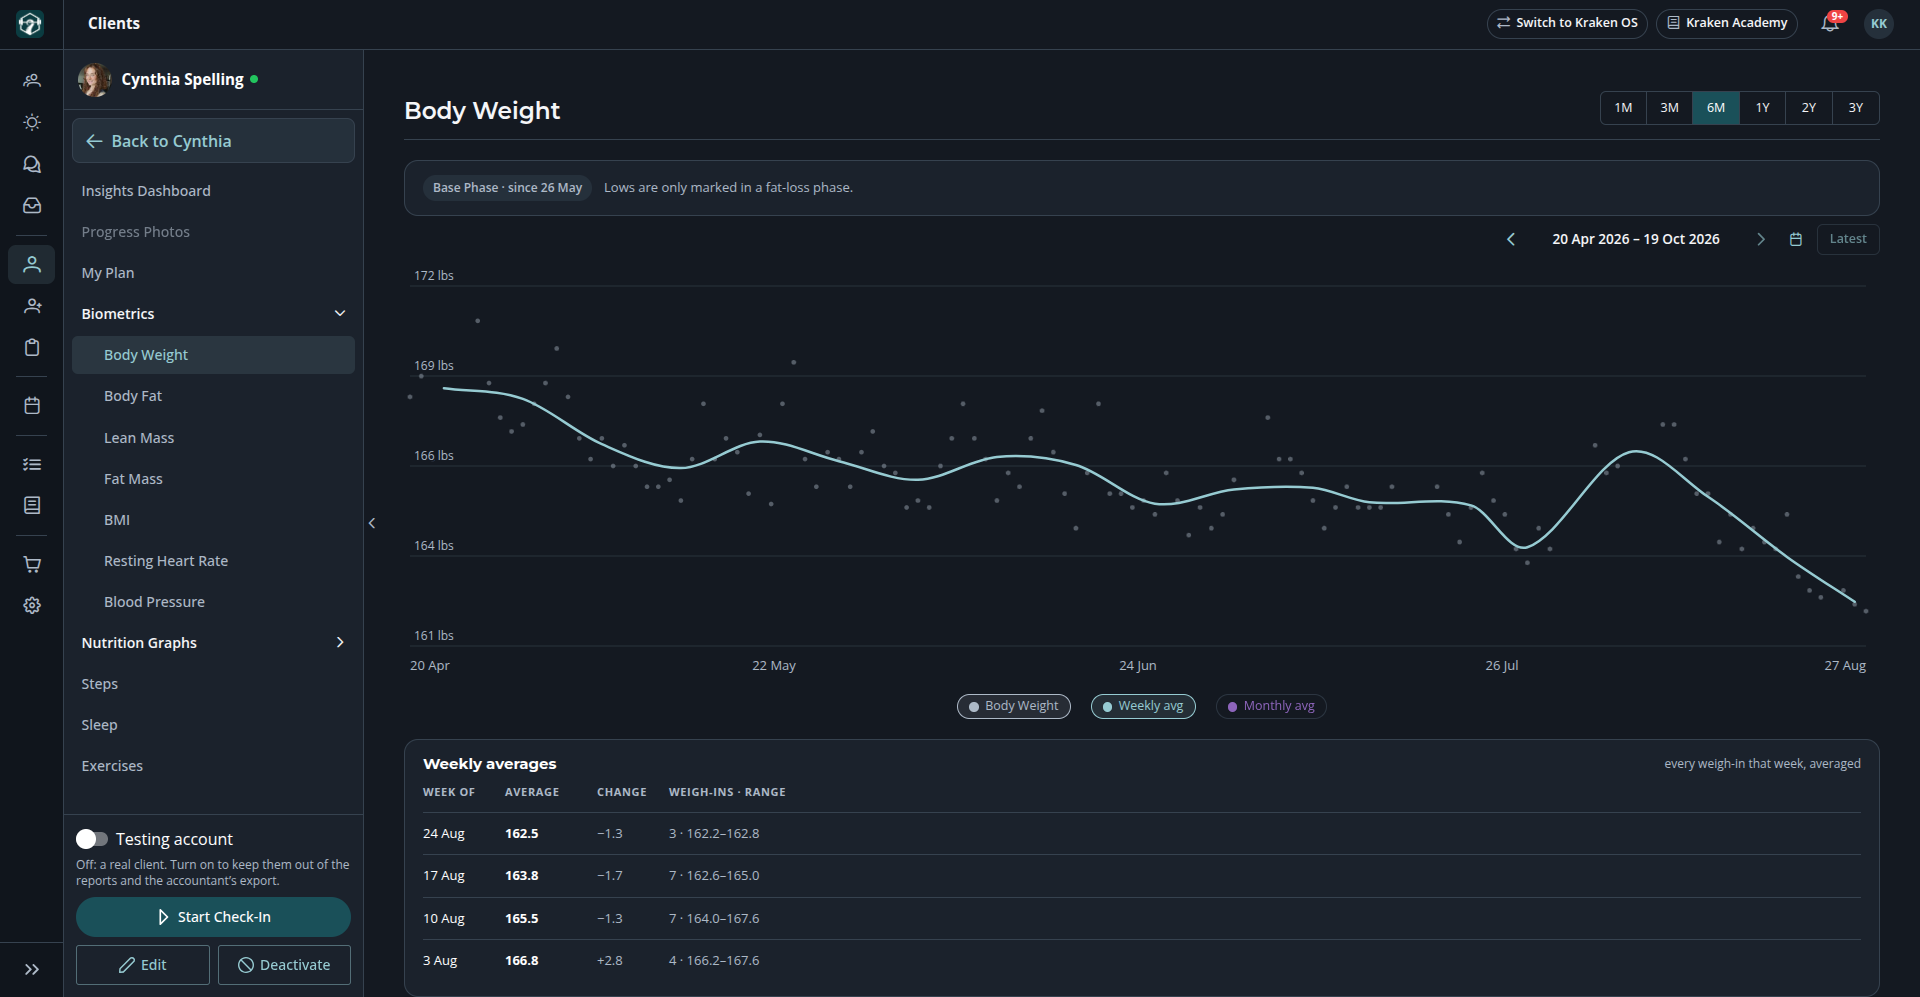This screenshot has height=997, width=1920.
Task: Click the sun-shaped sidebar icon
Action: click(x=32, y=122)
